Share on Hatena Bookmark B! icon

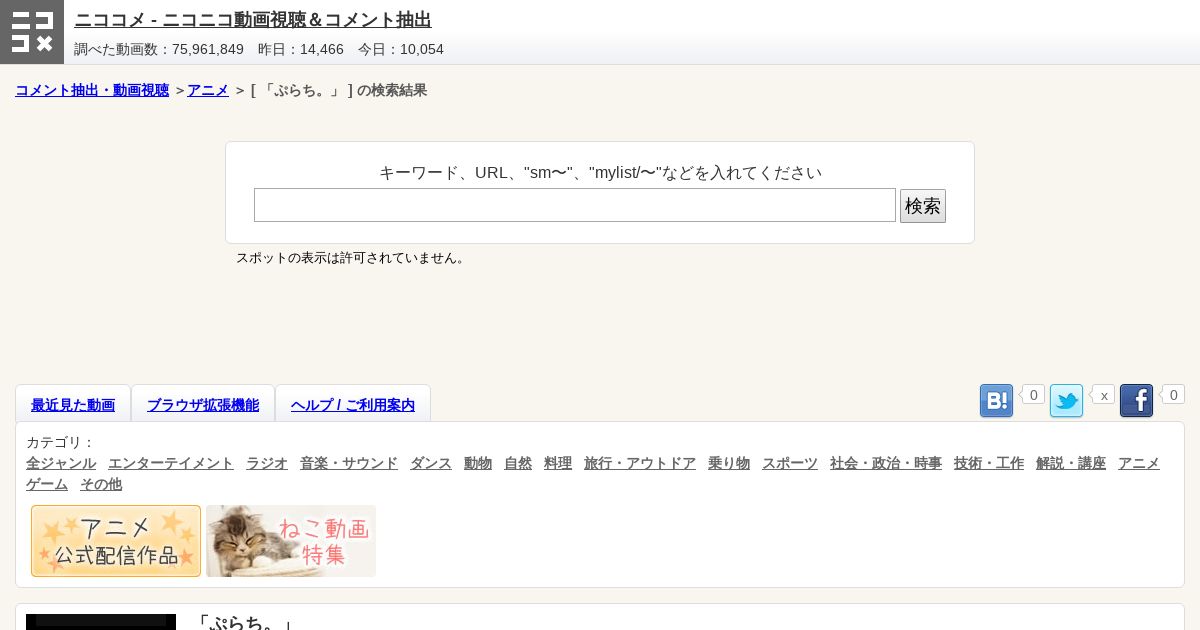996,401
